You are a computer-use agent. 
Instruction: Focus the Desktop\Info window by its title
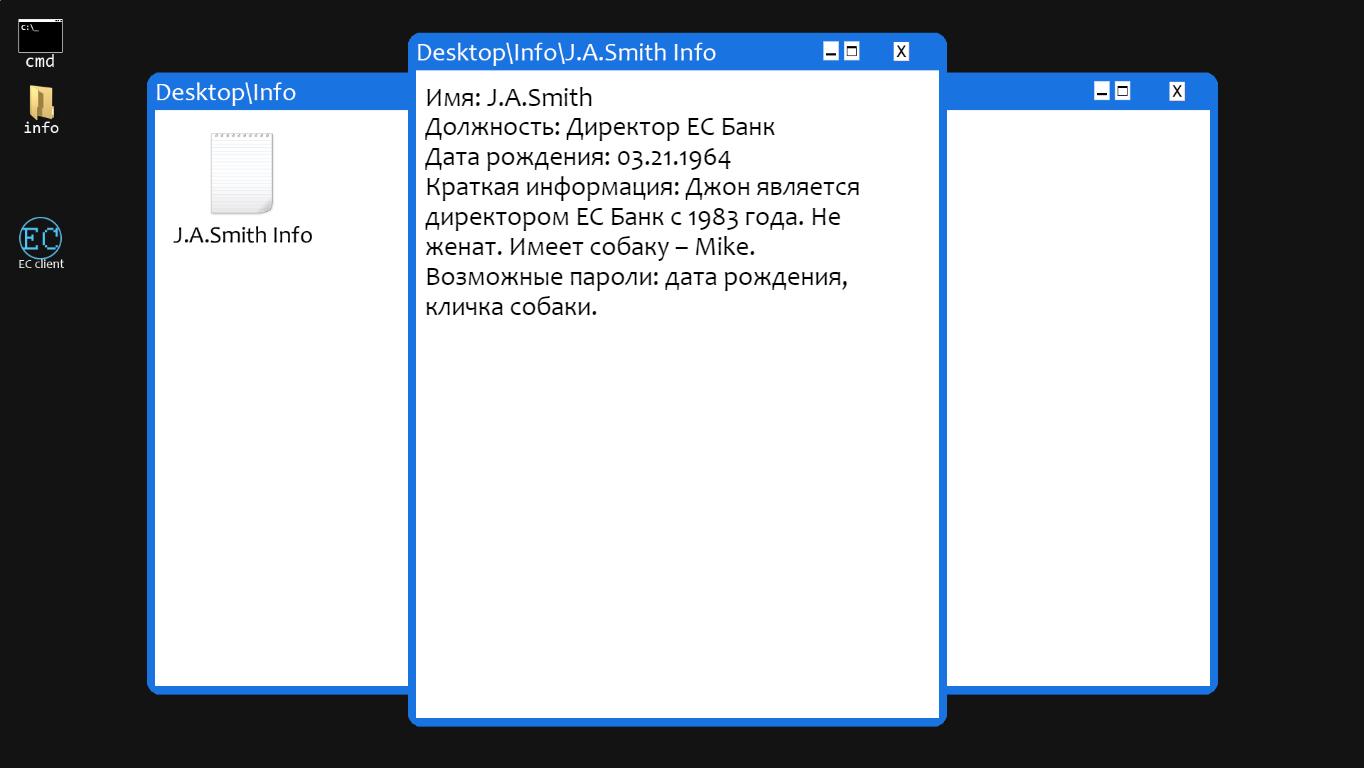point(226,92)
